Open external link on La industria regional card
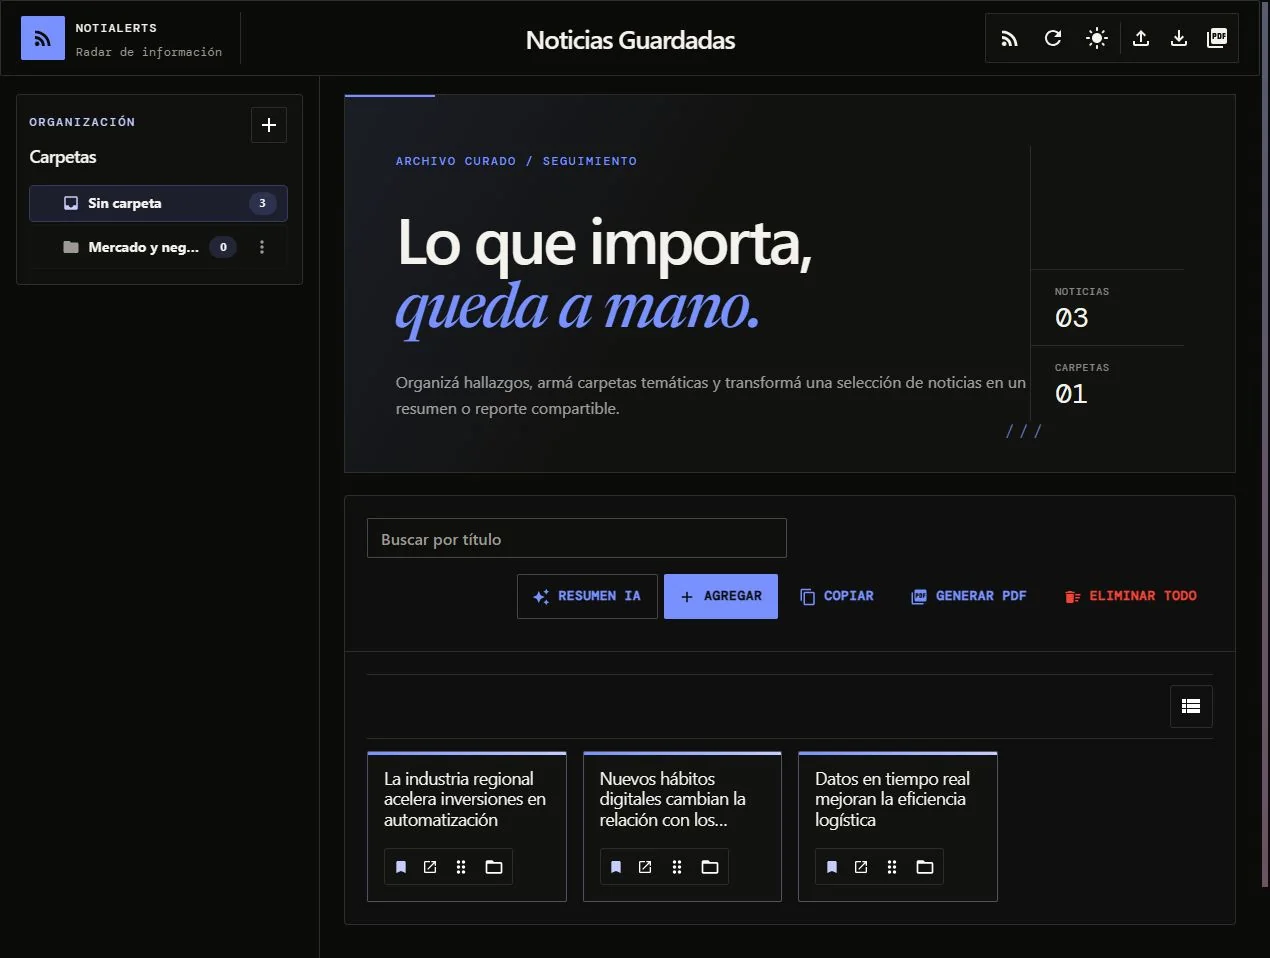1270x958 pixels. pyautogui.click(x=430, y=867)
